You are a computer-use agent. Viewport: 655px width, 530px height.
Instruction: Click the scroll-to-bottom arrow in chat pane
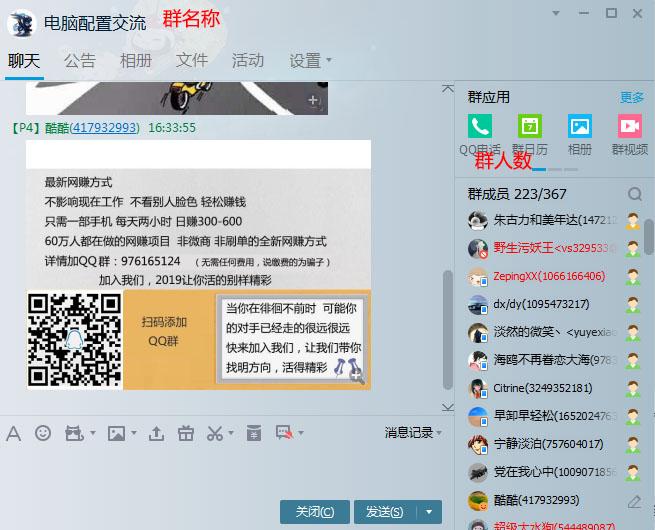[x=448, y=407]
